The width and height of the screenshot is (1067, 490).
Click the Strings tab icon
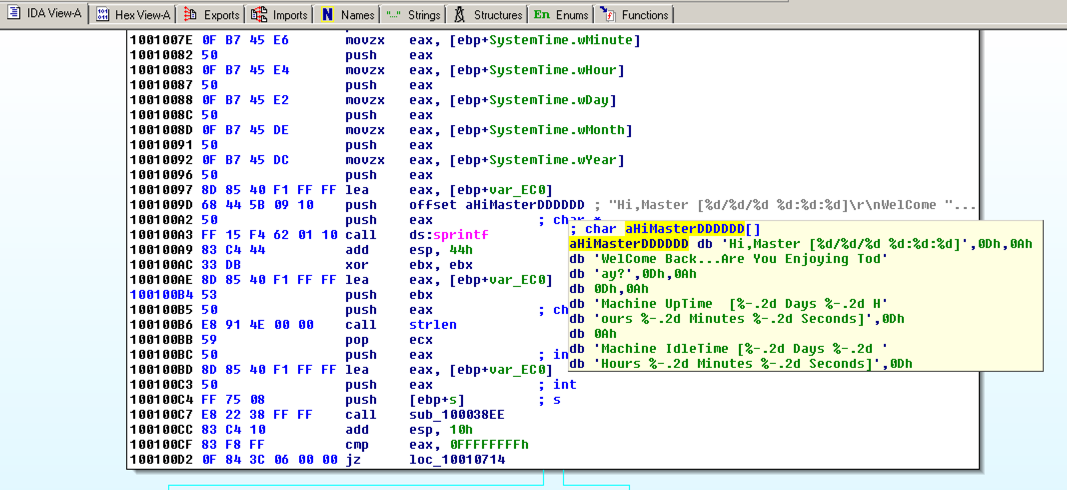pyautogui.click(x=393, y=14)
